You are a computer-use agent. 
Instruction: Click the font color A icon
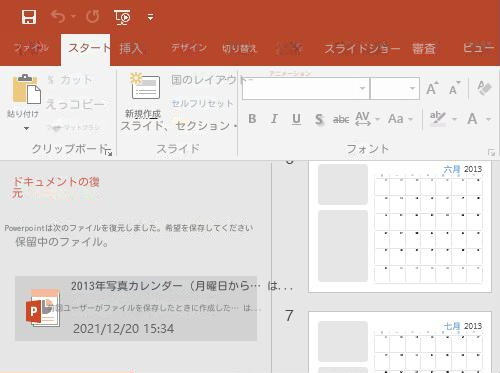point(472,119)
